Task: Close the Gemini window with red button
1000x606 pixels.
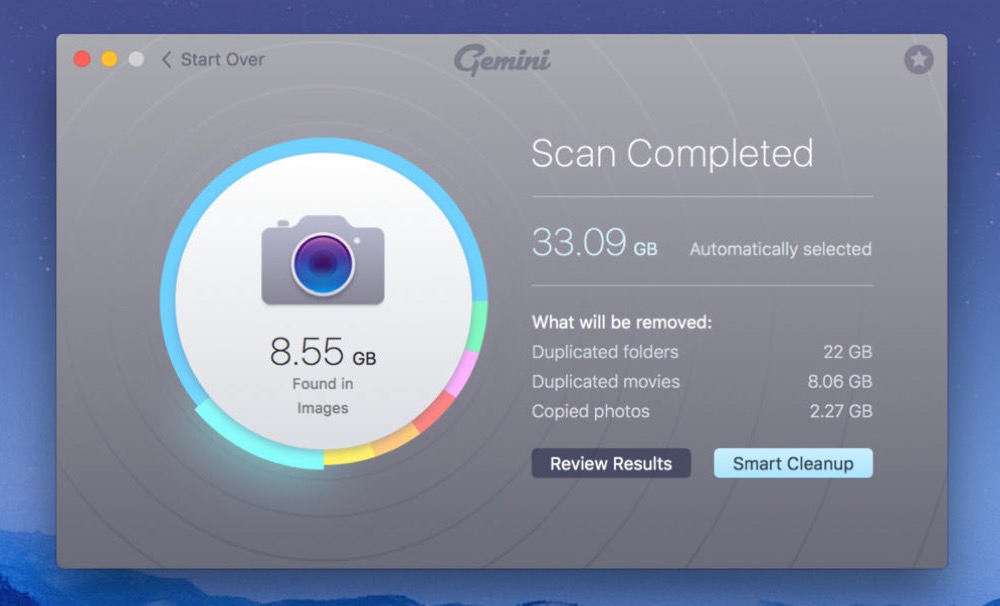Action: coord(82,60)
